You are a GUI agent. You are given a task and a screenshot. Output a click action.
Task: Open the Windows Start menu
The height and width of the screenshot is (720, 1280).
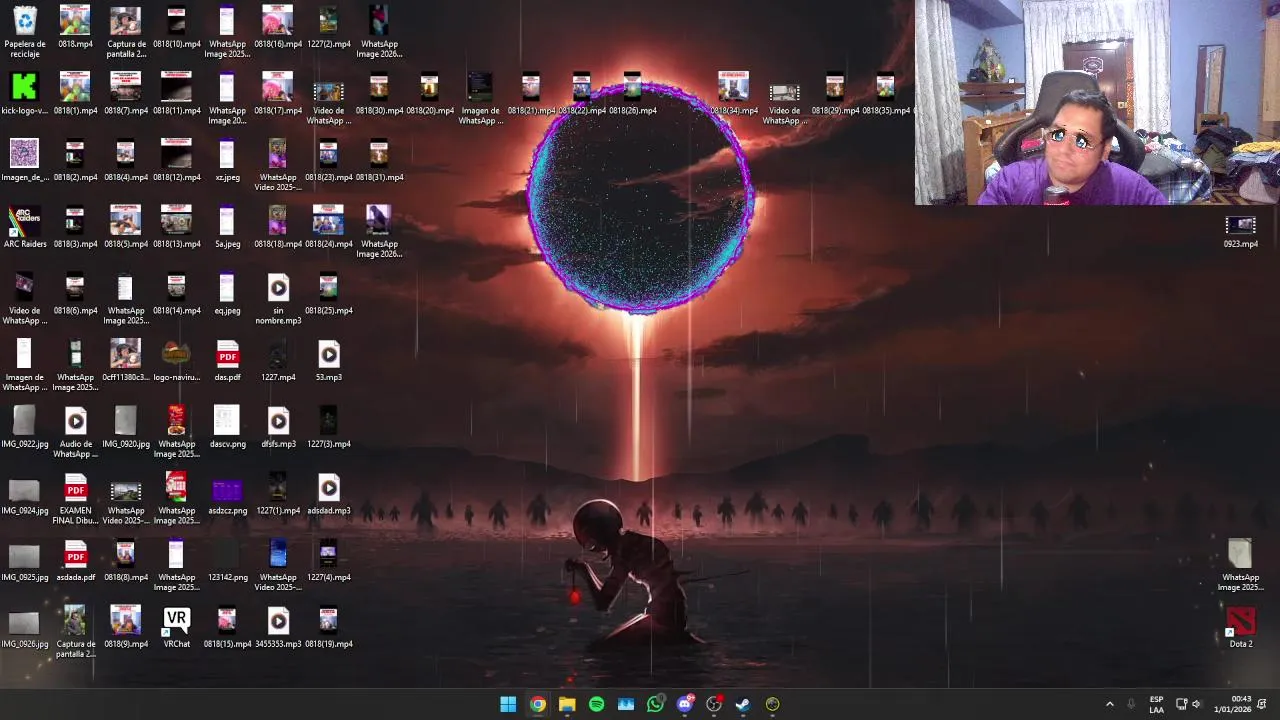click(508, 704)
